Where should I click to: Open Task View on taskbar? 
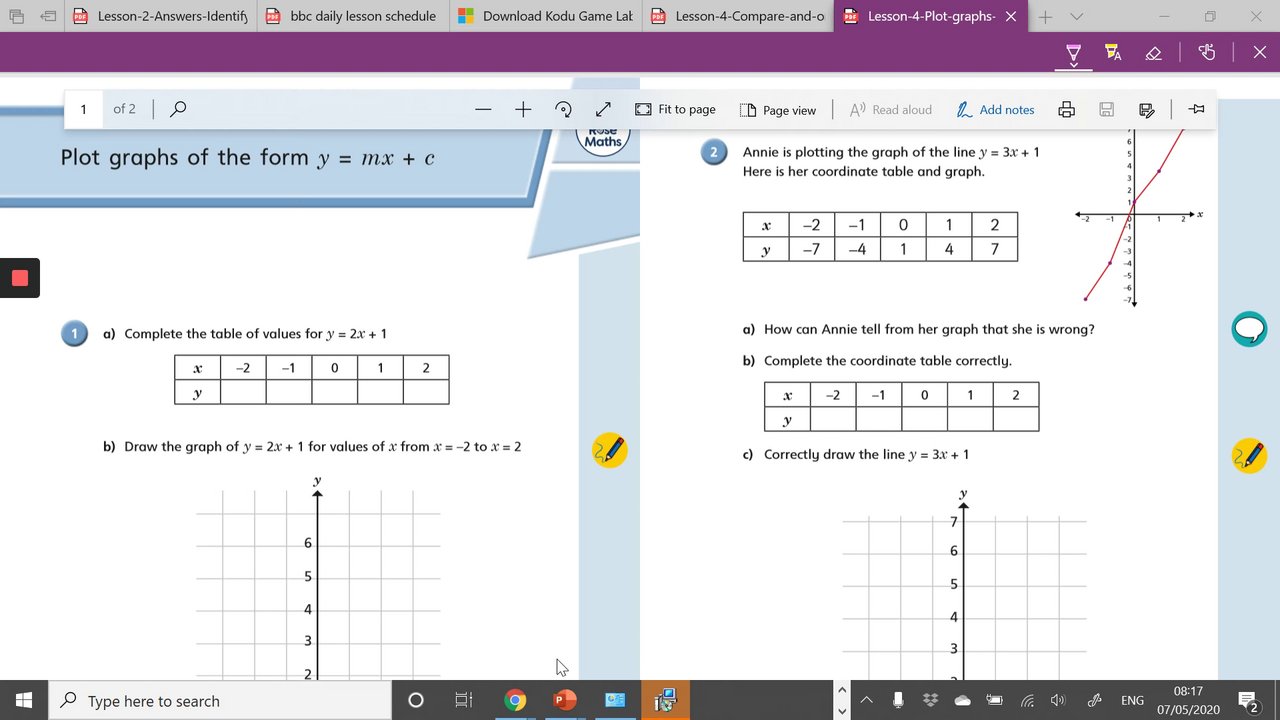(463, 700)
